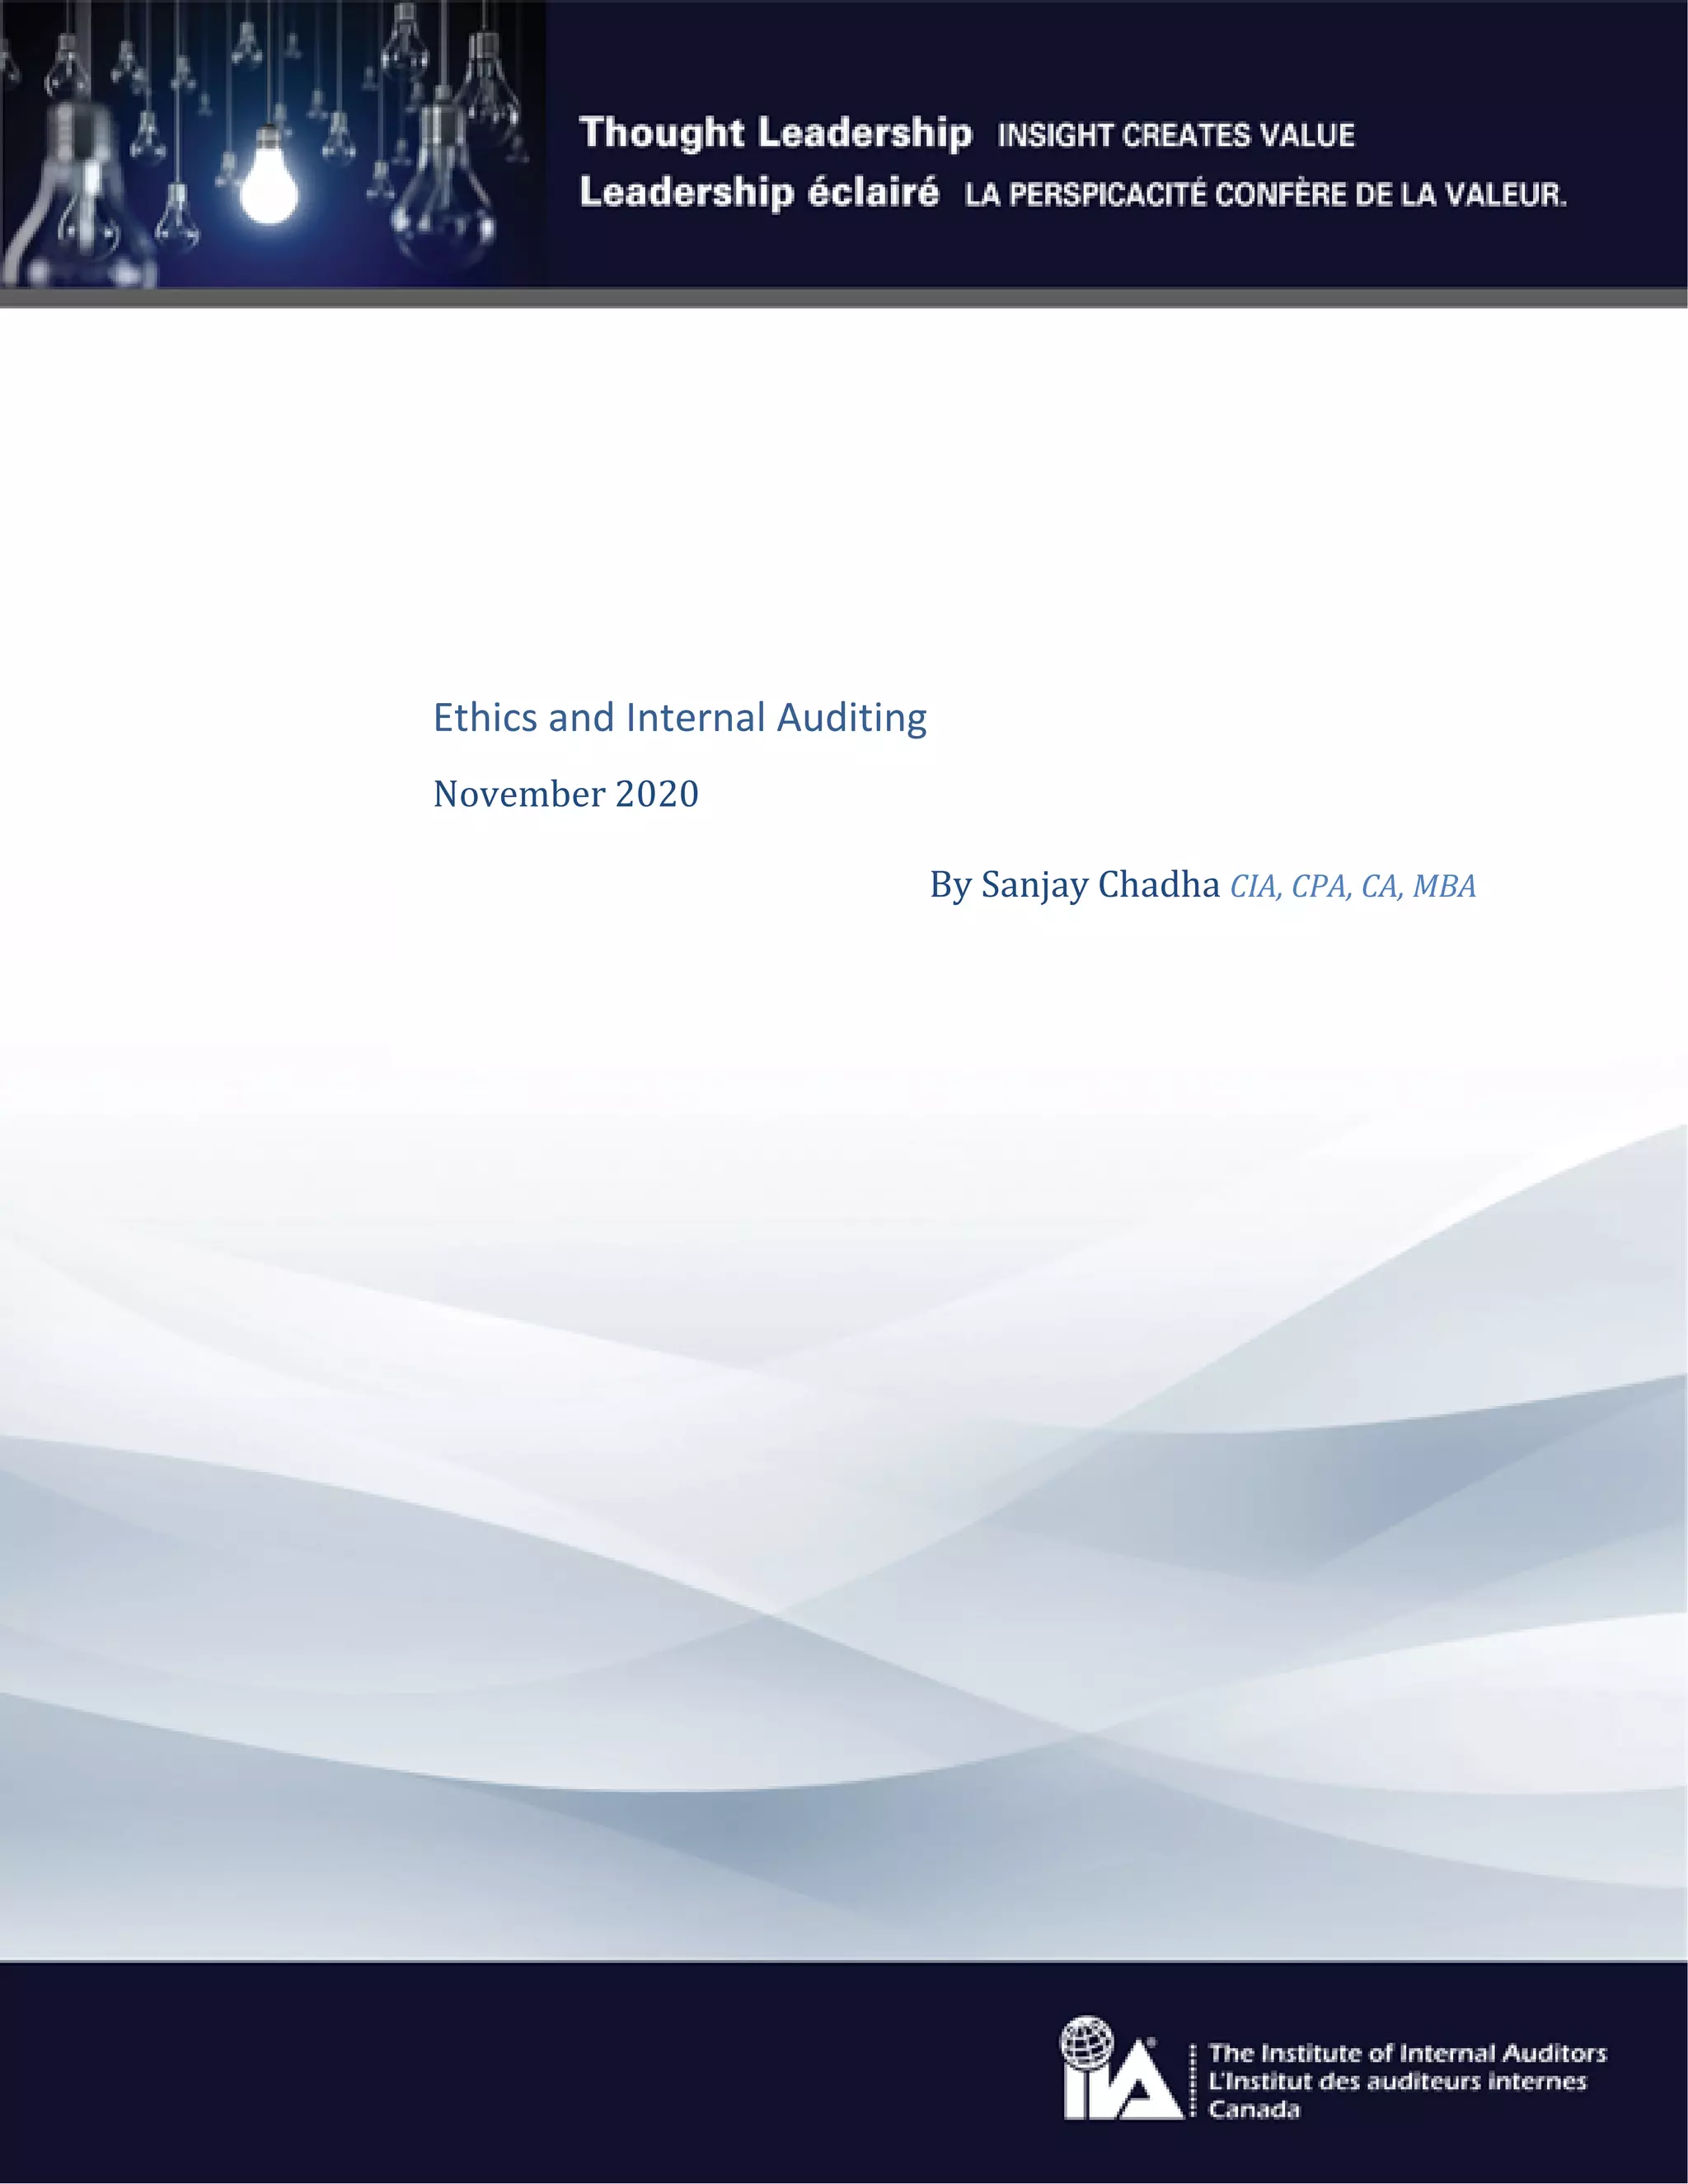Click the dotted separator beside the IIA logo

point(1193,2080)
